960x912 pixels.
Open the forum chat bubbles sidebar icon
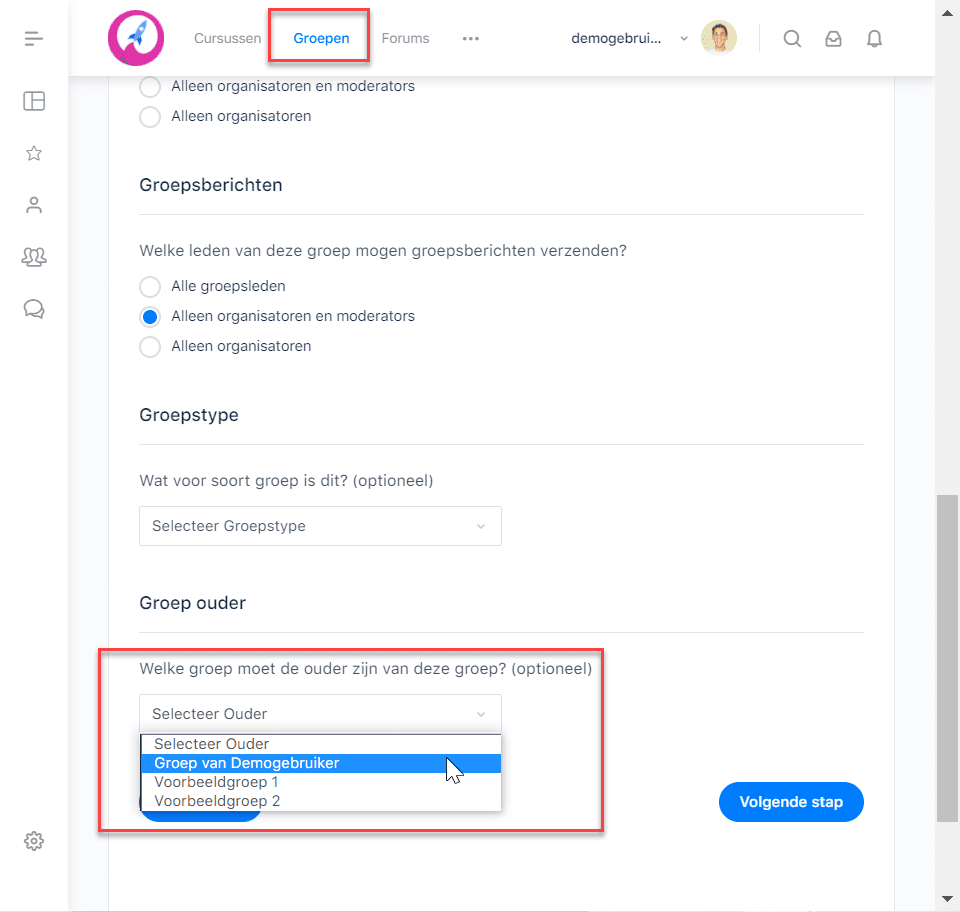click(x=34, y=308)
